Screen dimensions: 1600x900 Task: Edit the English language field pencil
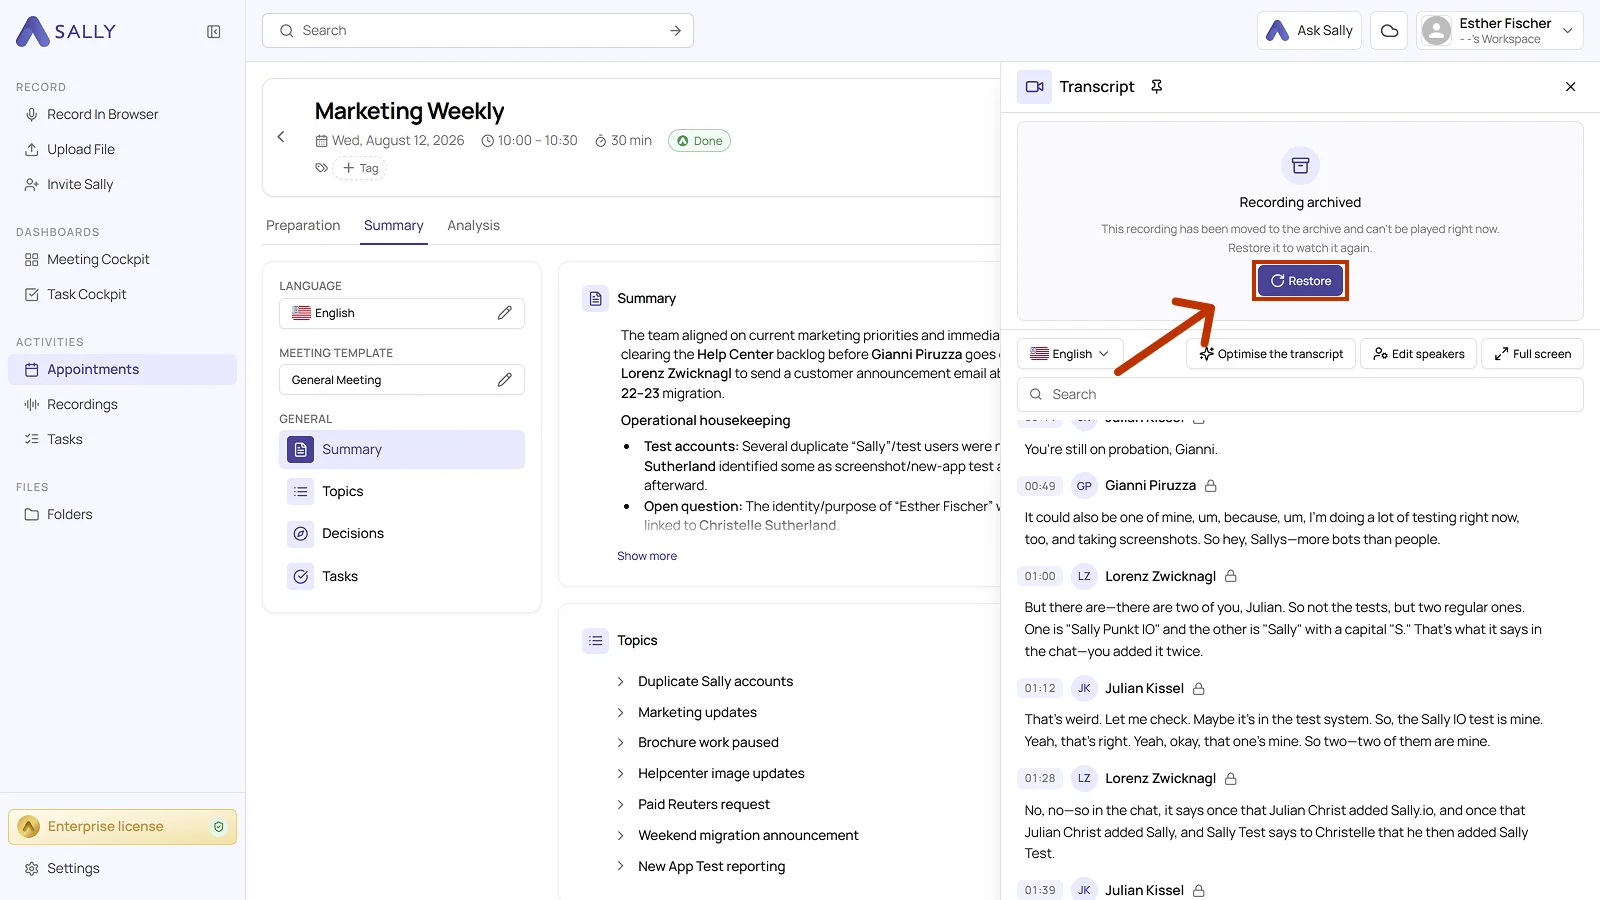pyautogui.click(x=505, y=313)
